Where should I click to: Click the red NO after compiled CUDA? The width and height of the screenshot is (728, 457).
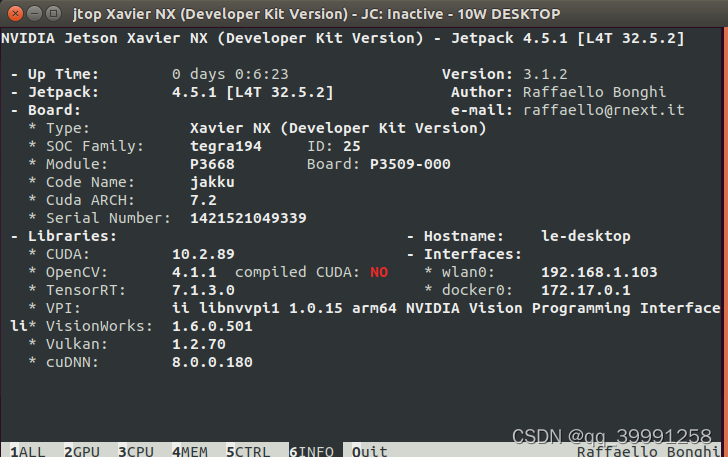click(379, 272)
